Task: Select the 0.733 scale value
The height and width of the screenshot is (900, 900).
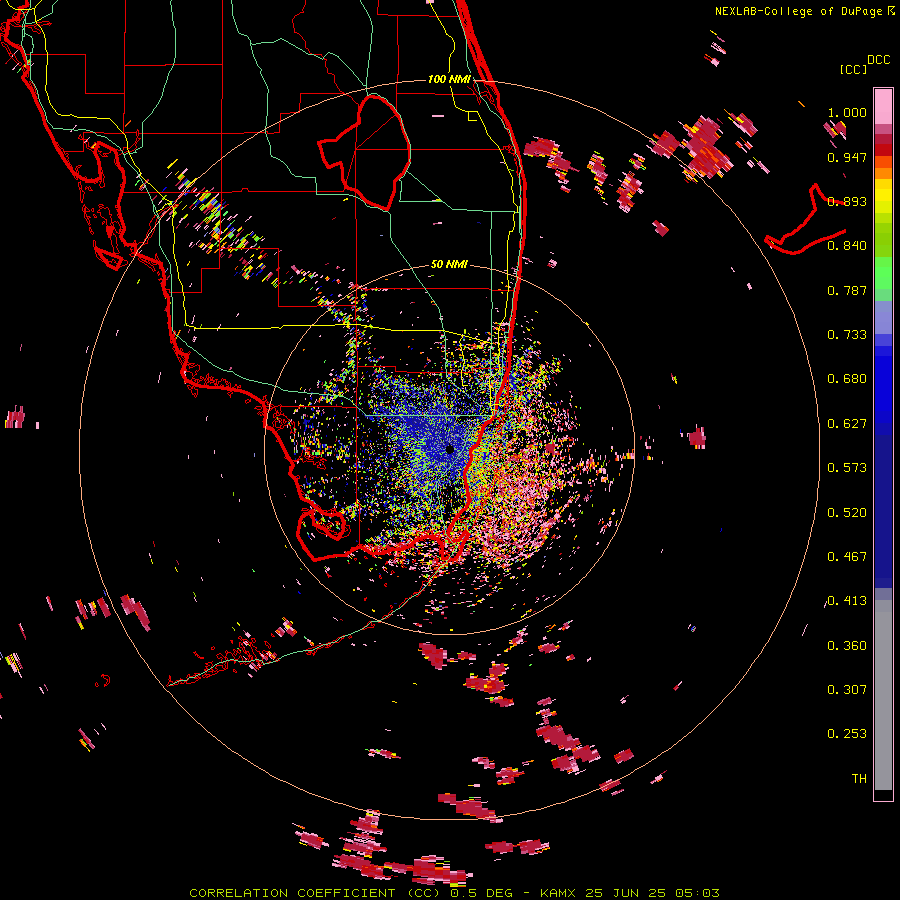Action: point(847,335)
